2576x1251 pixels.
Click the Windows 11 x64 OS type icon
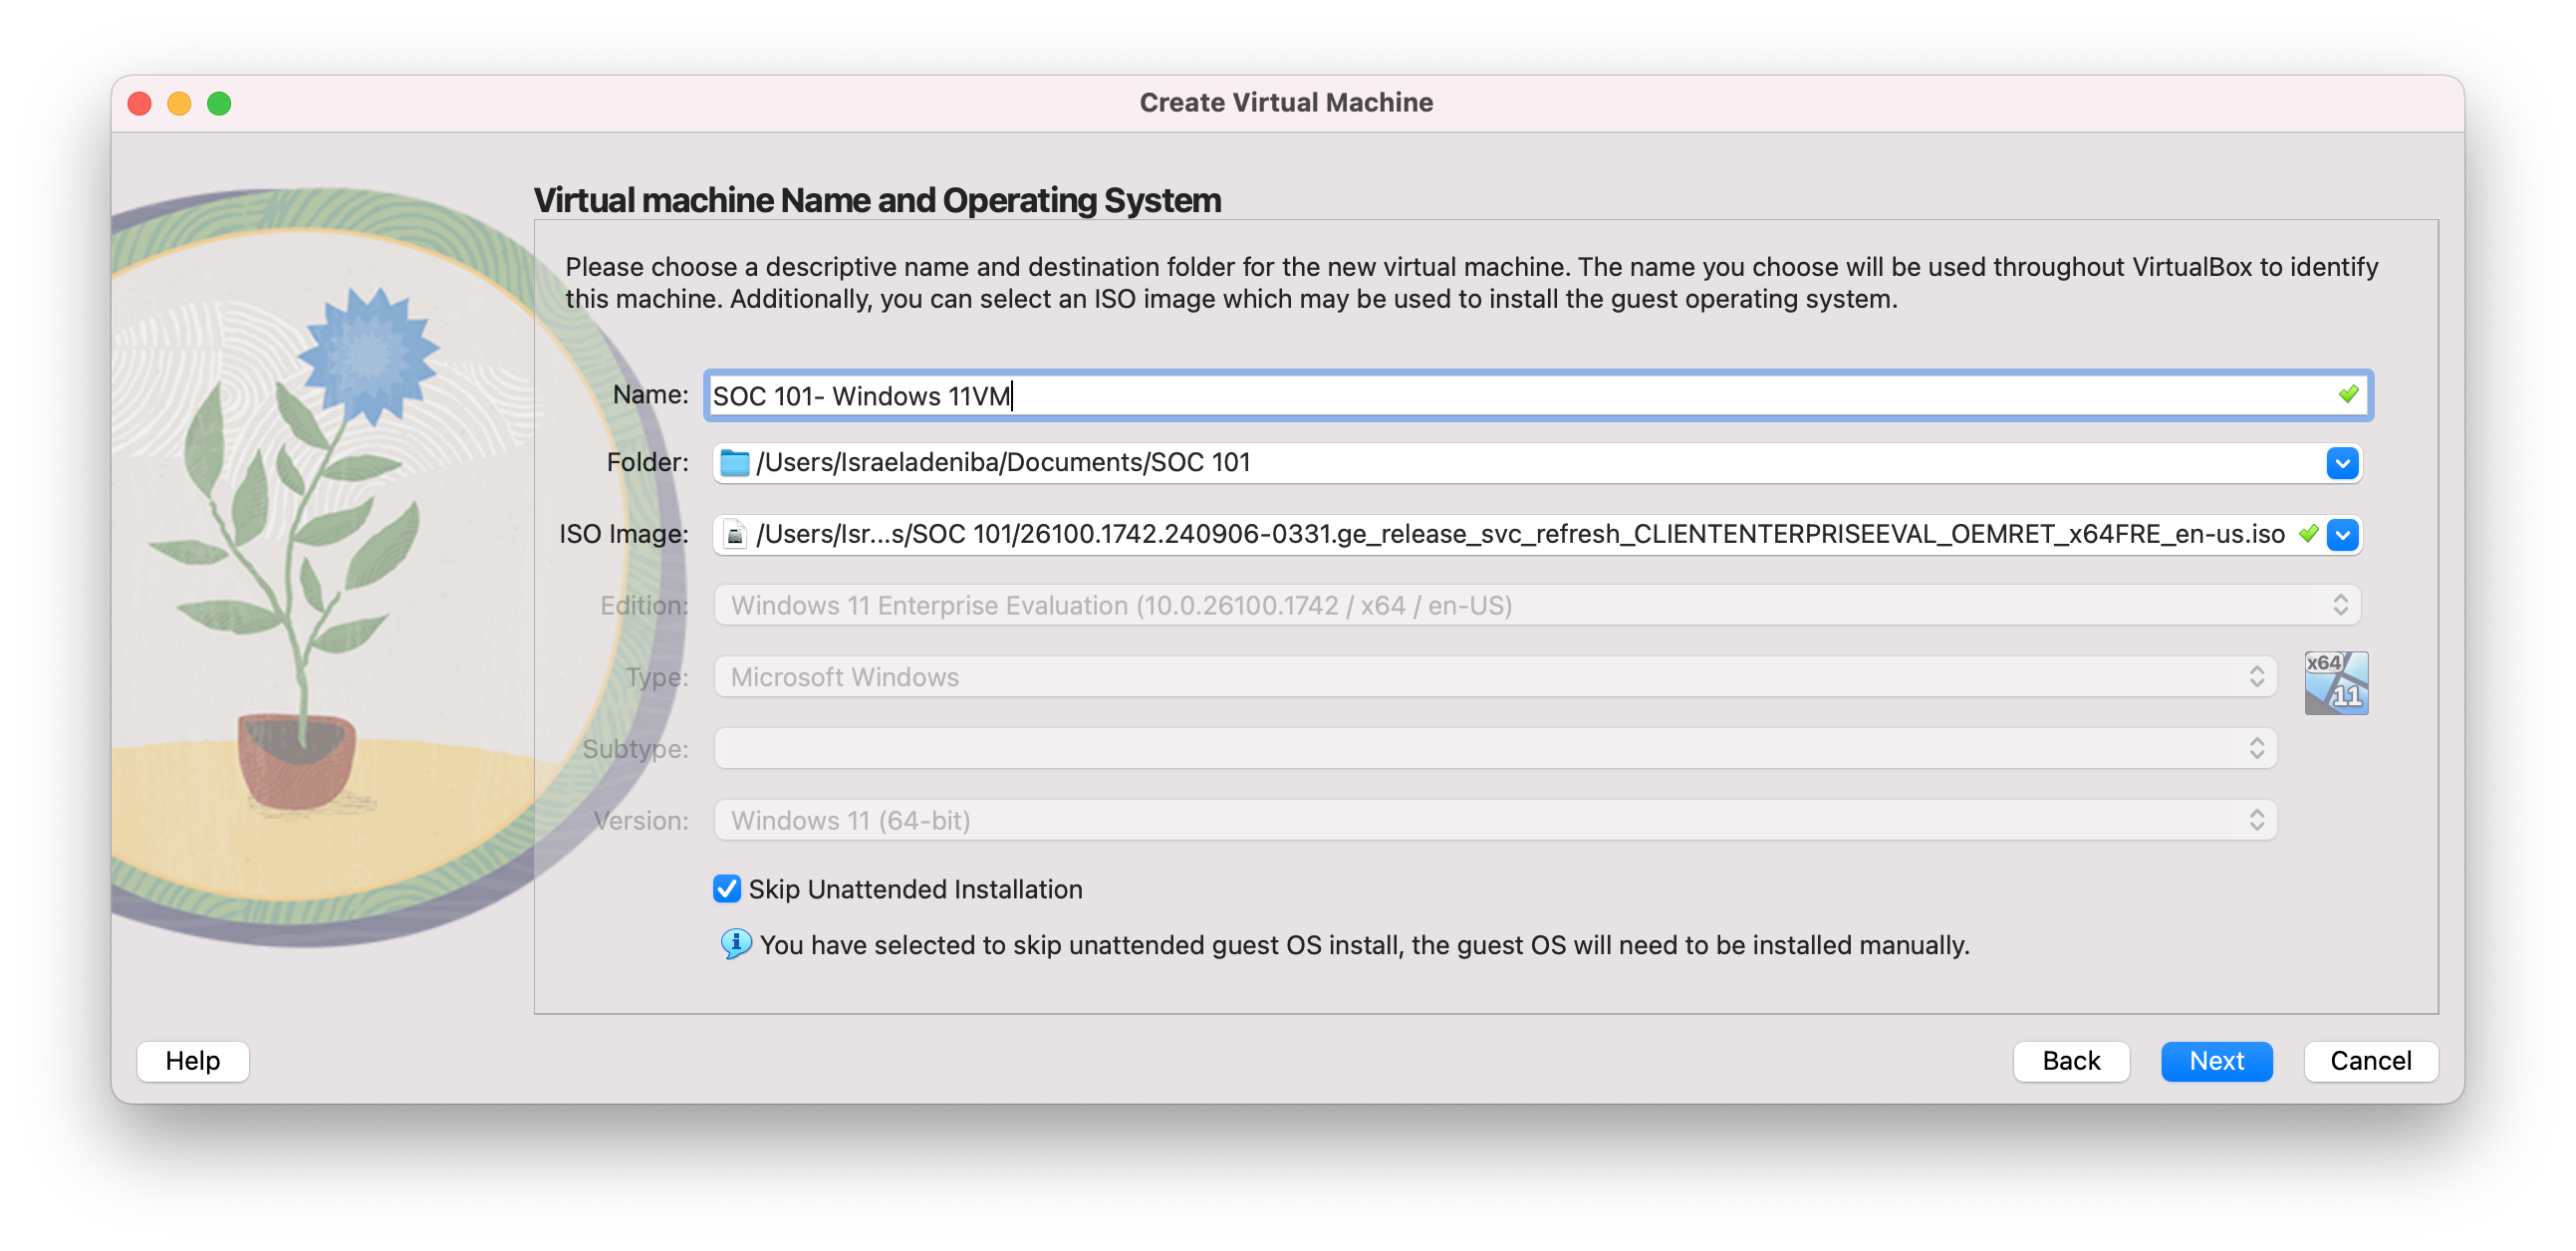click(2335, 683)
